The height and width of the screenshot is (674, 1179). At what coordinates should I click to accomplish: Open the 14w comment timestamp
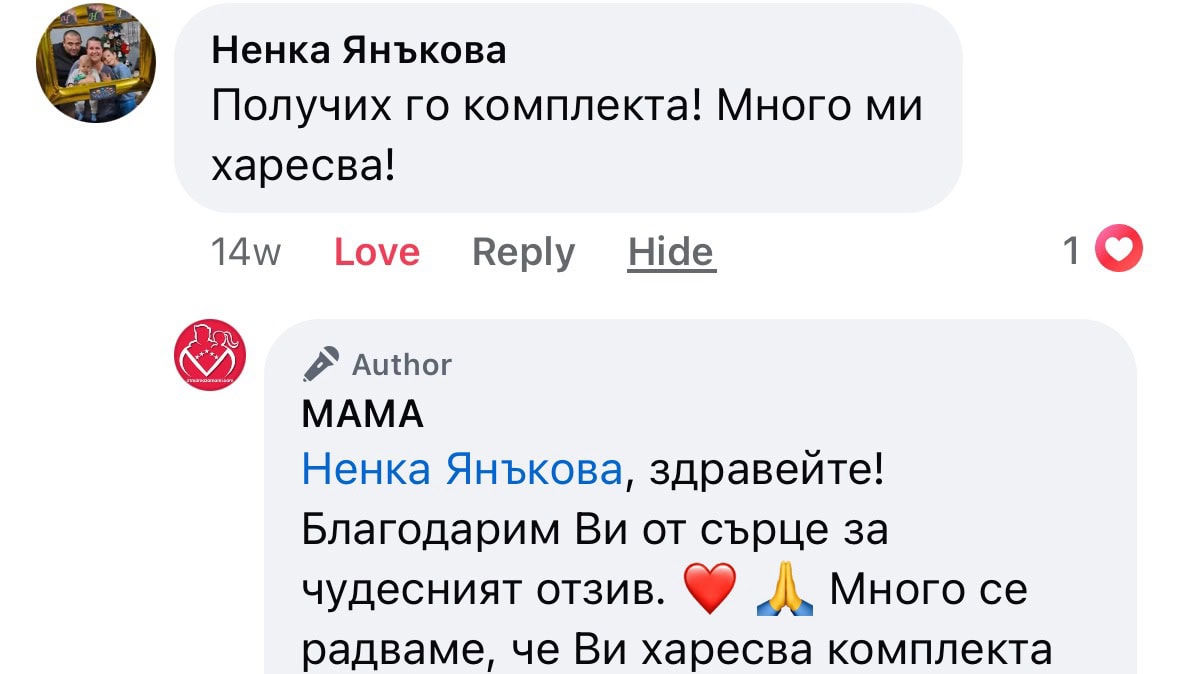click(246, 252)
